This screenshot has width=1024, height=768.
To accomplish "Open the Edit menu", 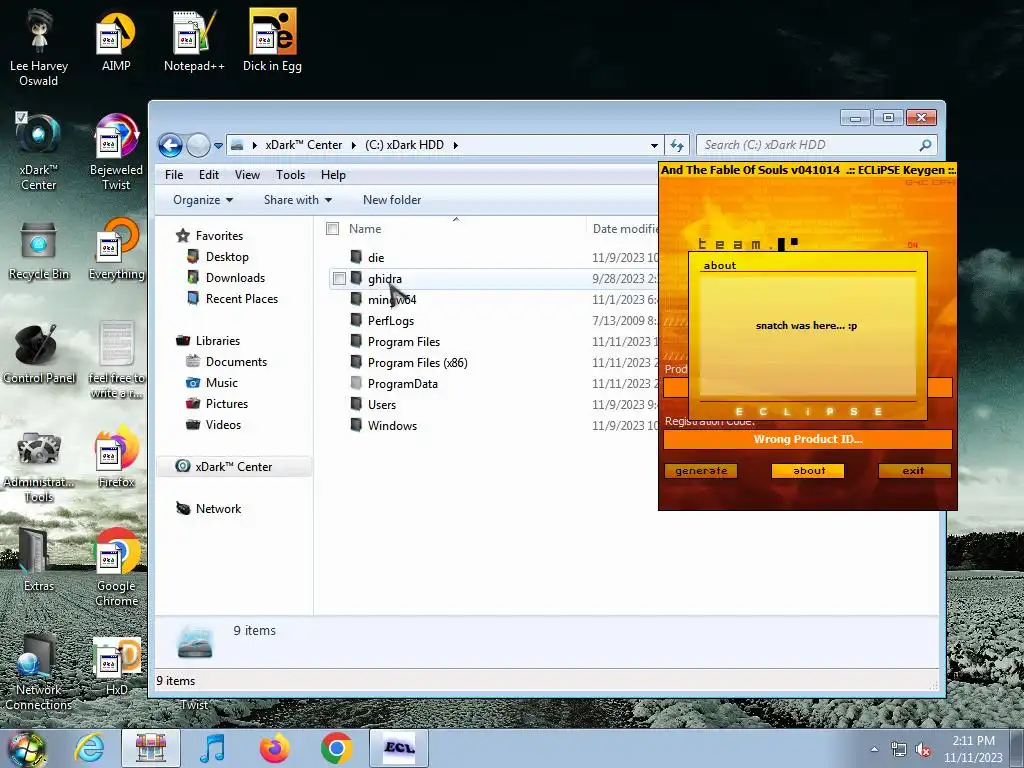I will tap(209, 175).
